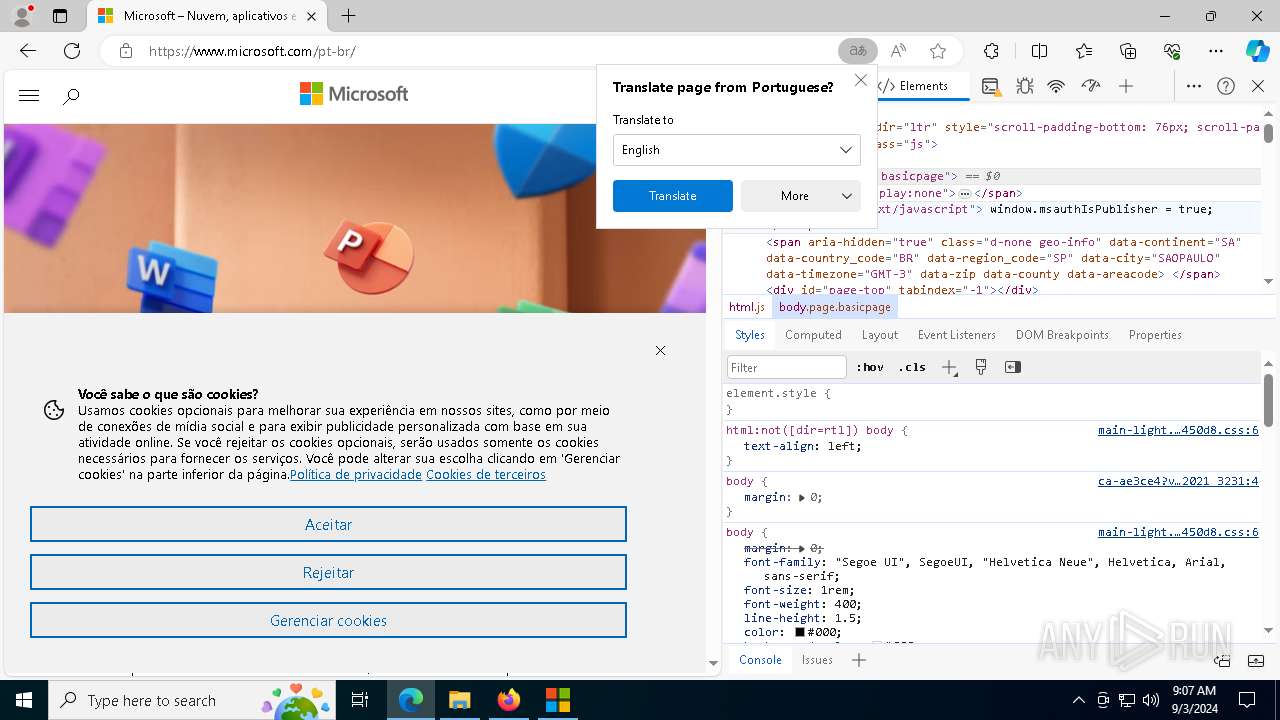1280x720 pixels.
Task: Open the Event Listeners tab
Action: 957,335
